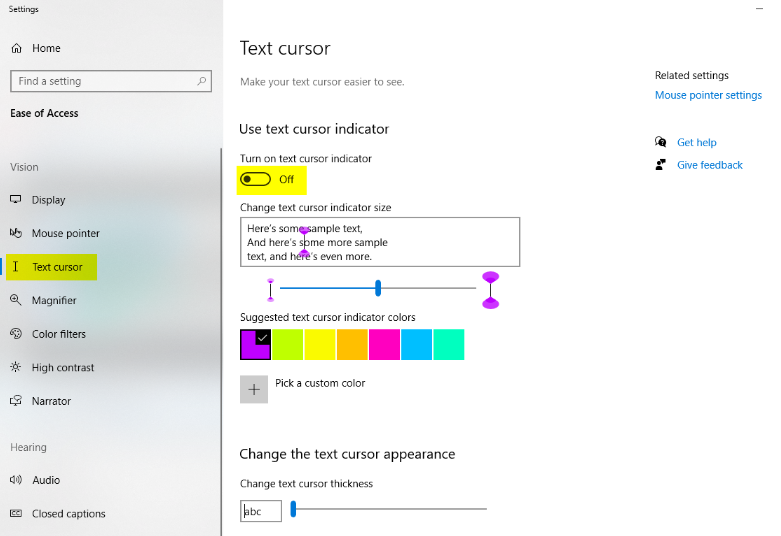Click the Give feedback link

tap(709, 165)
